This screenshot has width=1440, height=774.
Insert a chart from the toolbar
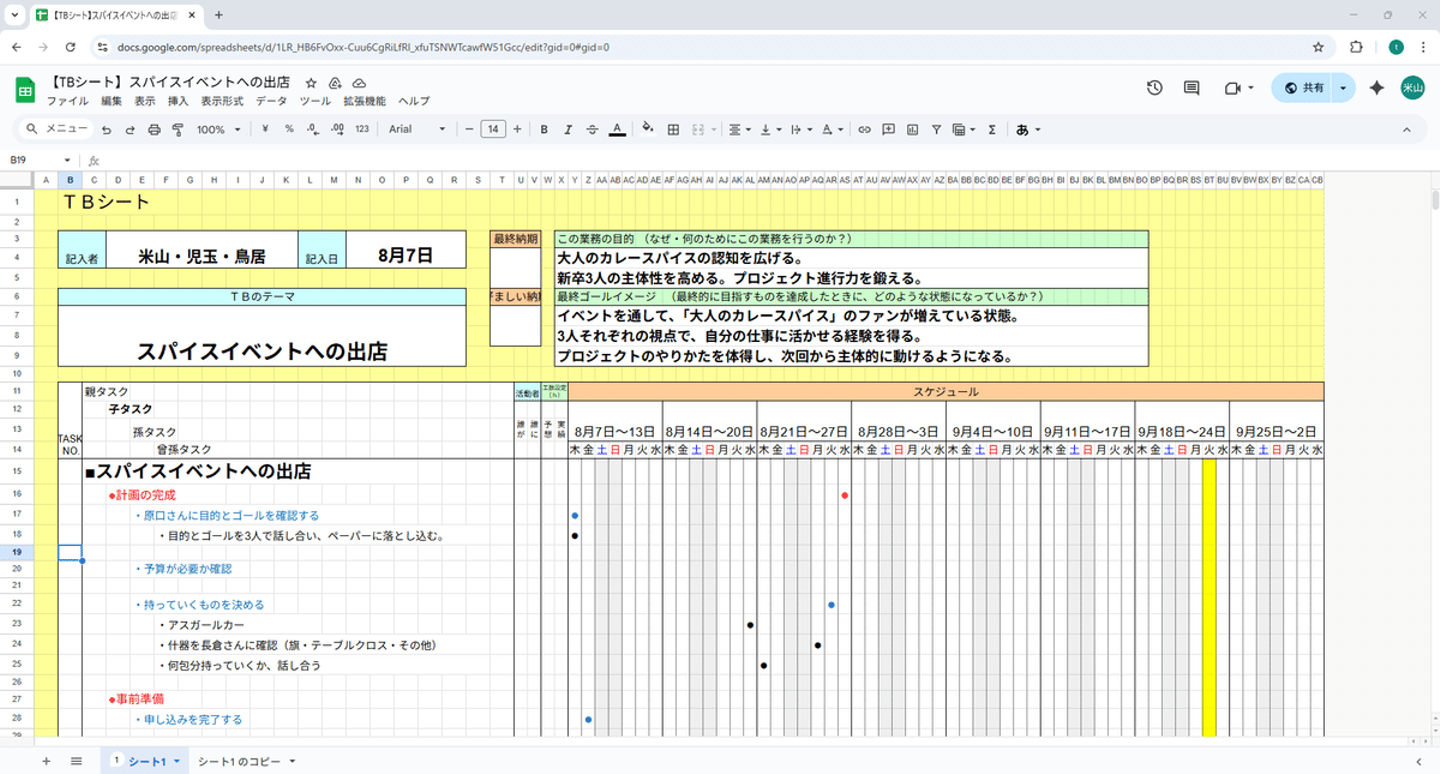coord(912,129)
